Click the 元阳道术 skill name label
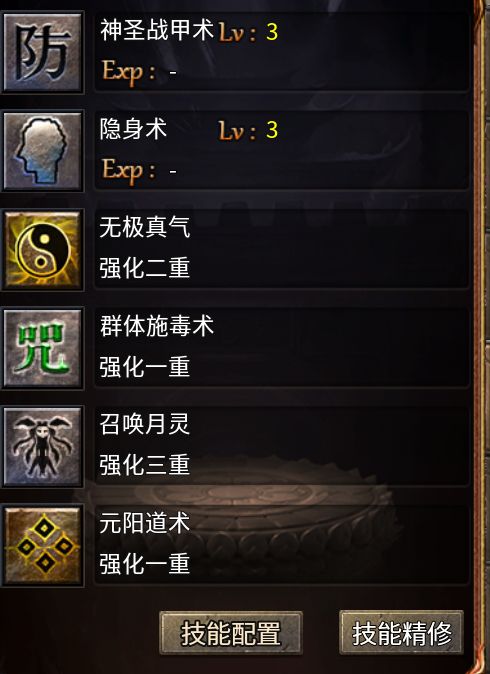The image size is (490, 674). click(144, 524)
